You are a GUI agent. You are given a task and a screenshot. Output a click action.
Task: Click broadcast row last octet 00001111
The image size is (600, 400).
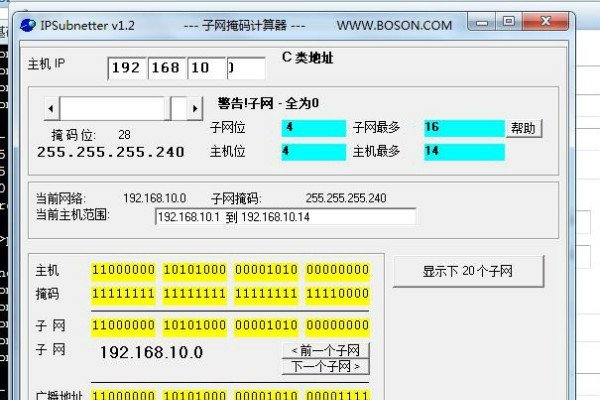tap(338, 395)
